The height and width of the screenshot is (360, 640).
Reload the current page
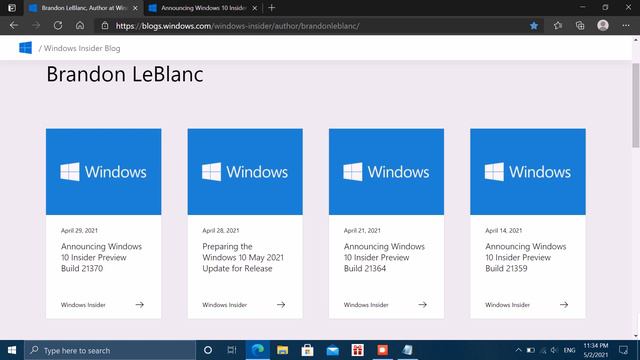(x=58, y=26)
